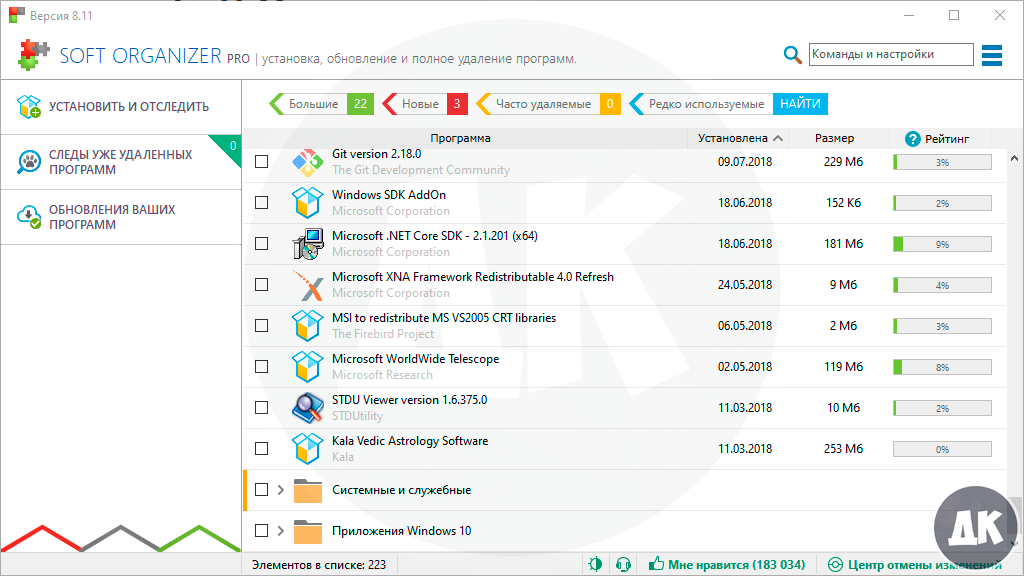1024x576 pixels.
Task: Open the УСТАНОВИТЬ И ОТСЛЕДИТЬ section
Action: (121, 107)
